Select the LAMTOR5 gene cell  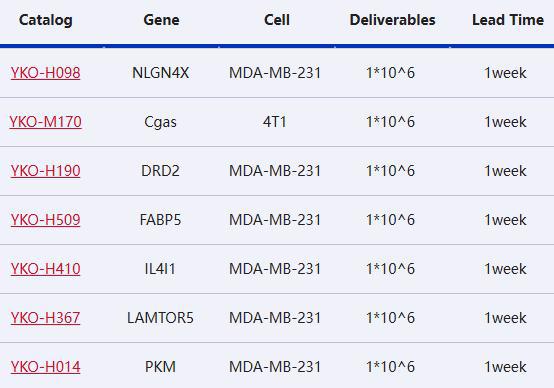(x=160, y=318)
